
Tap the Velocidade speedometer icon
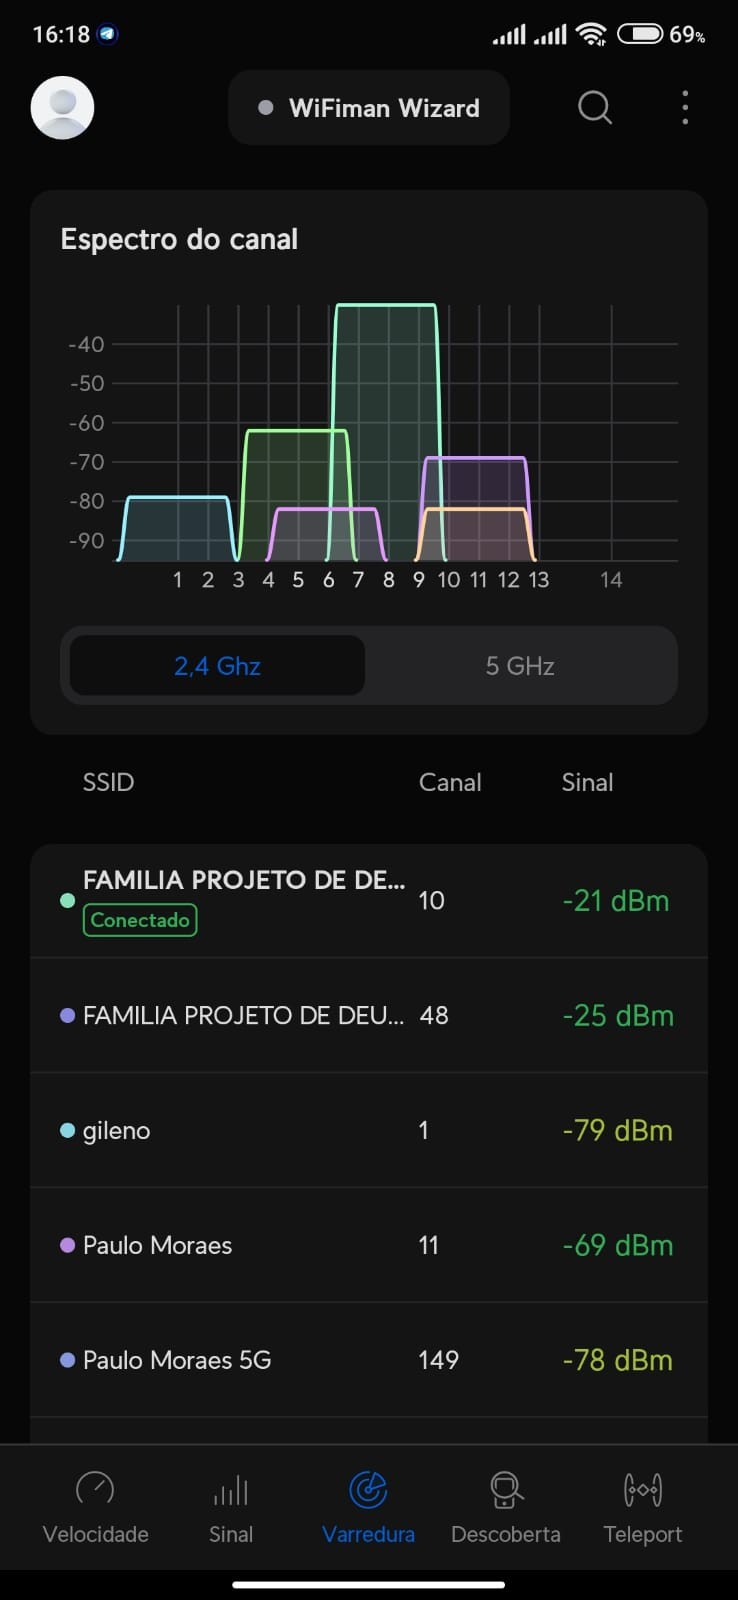click(95, 1490)
